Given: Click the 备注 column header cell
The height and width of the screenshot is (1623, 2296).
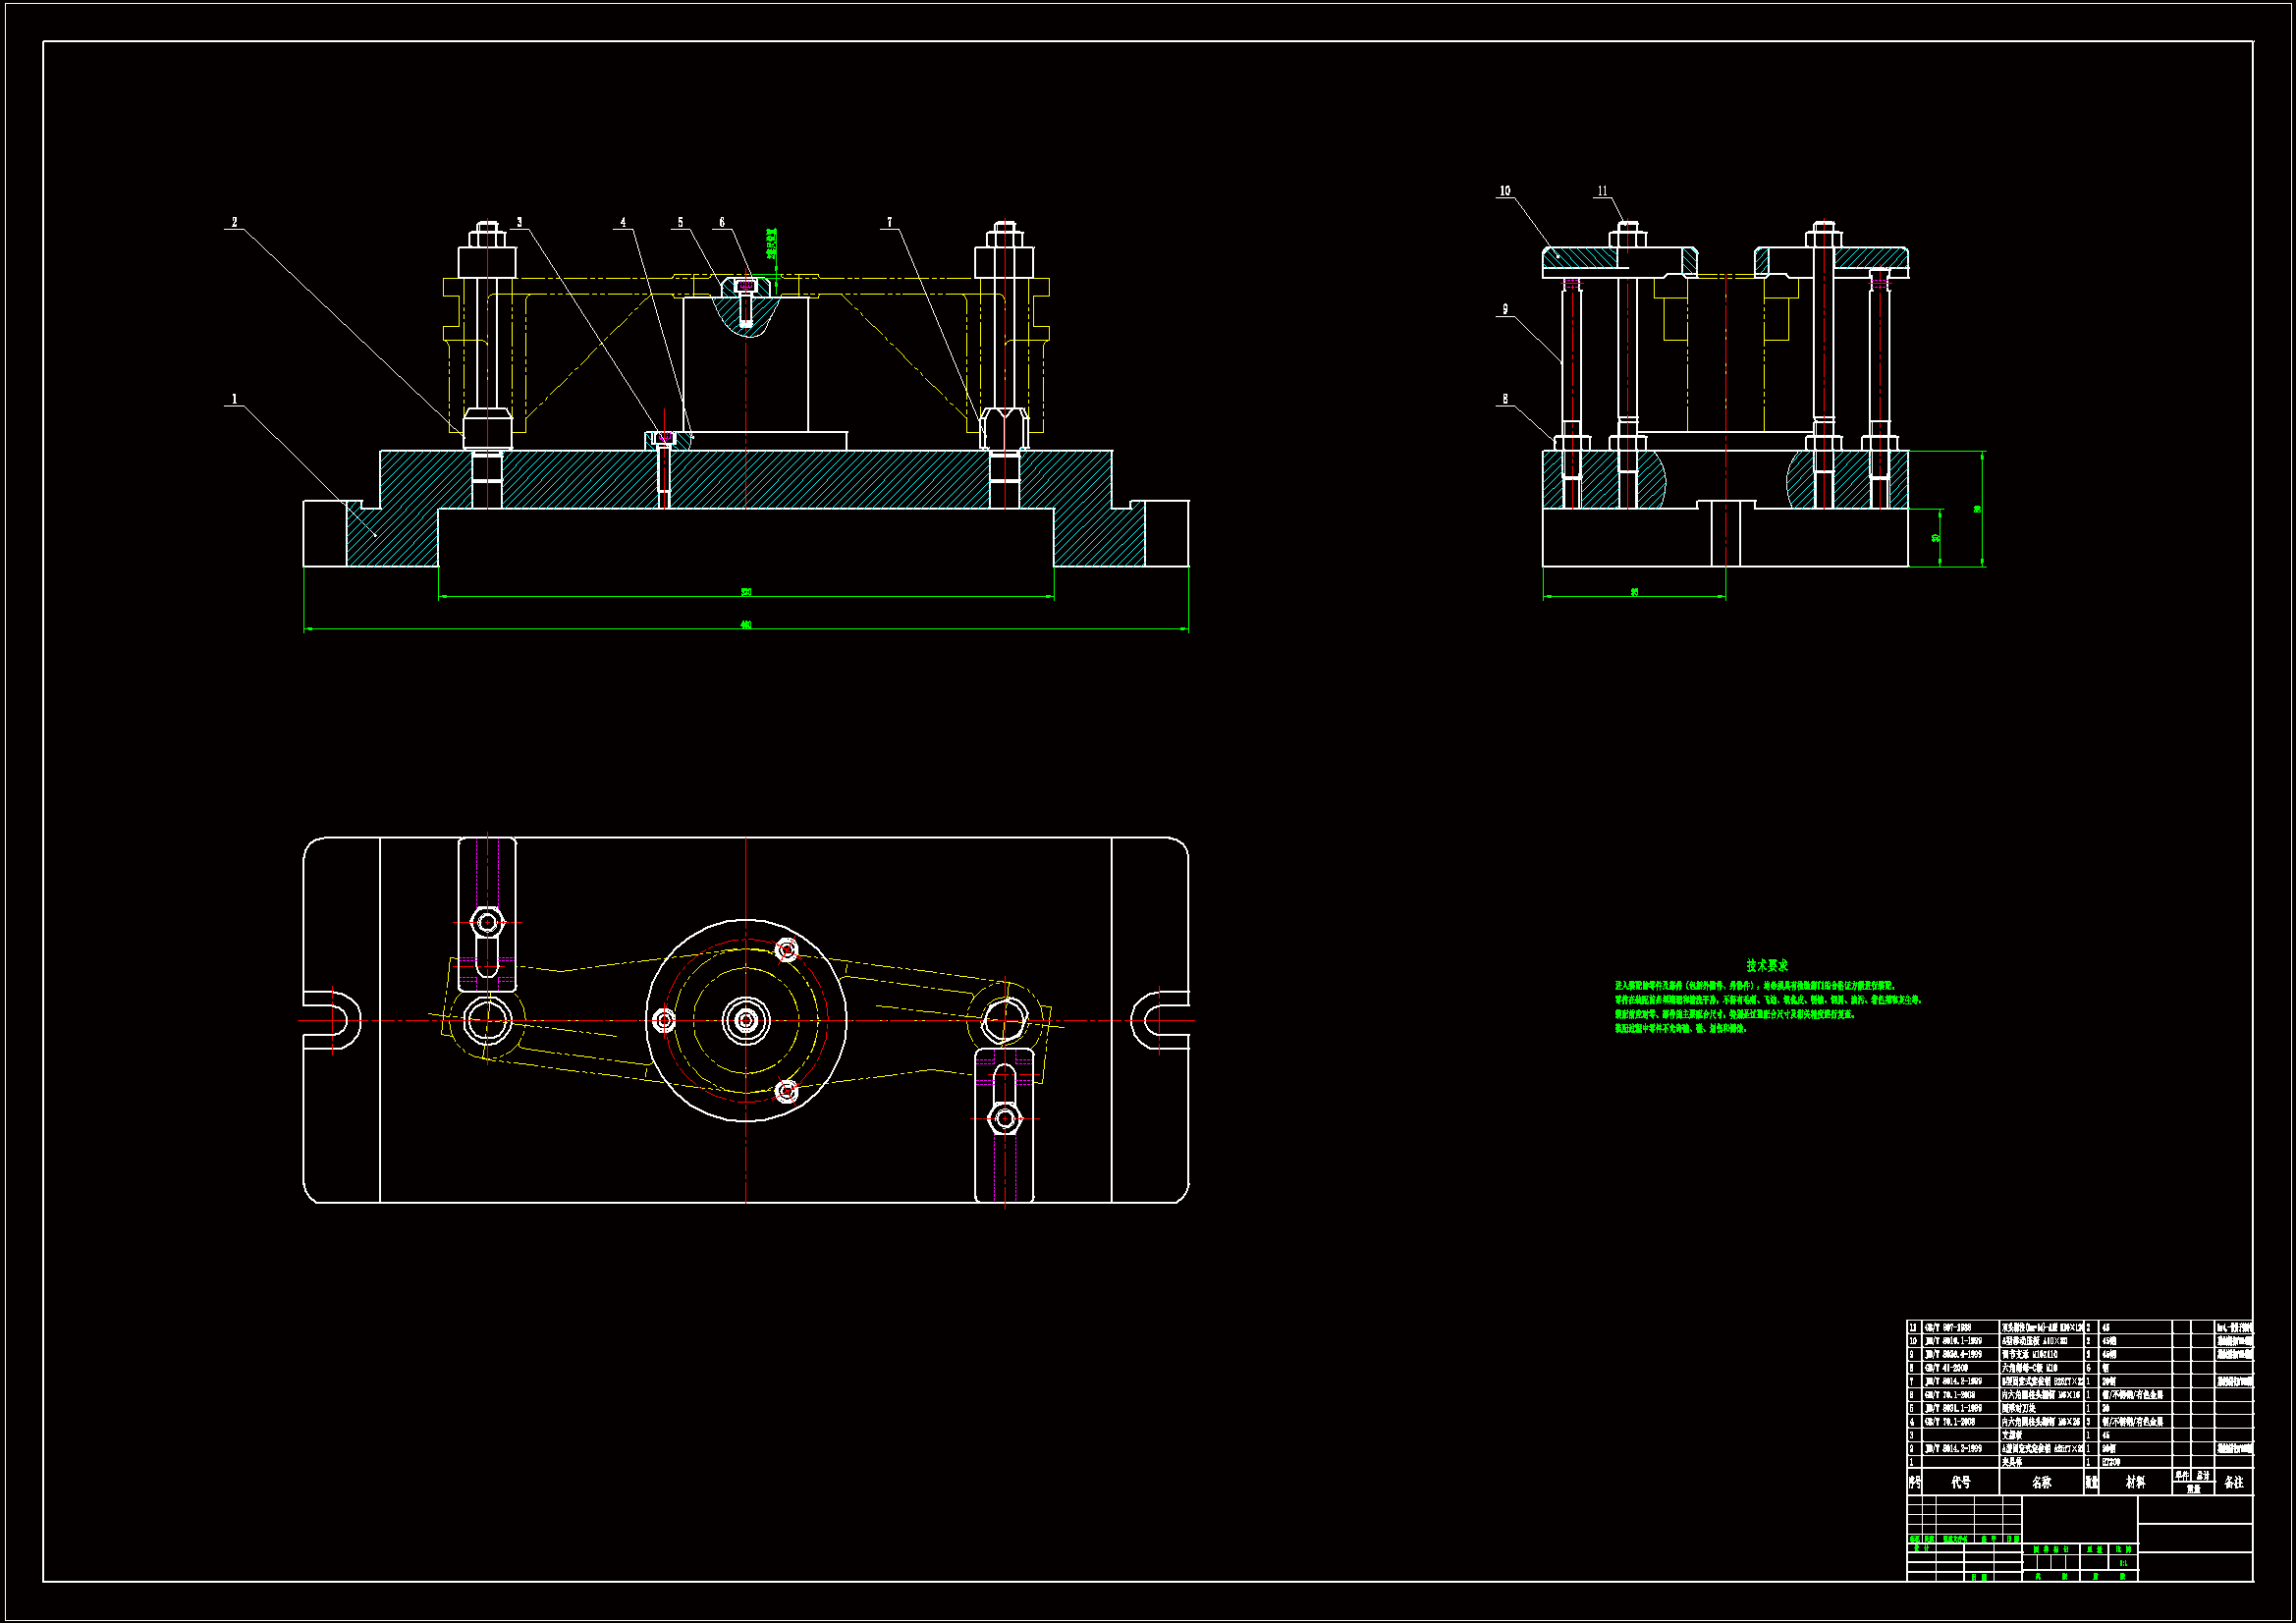Looking at the screenshot, I should click(2234, 1483).
